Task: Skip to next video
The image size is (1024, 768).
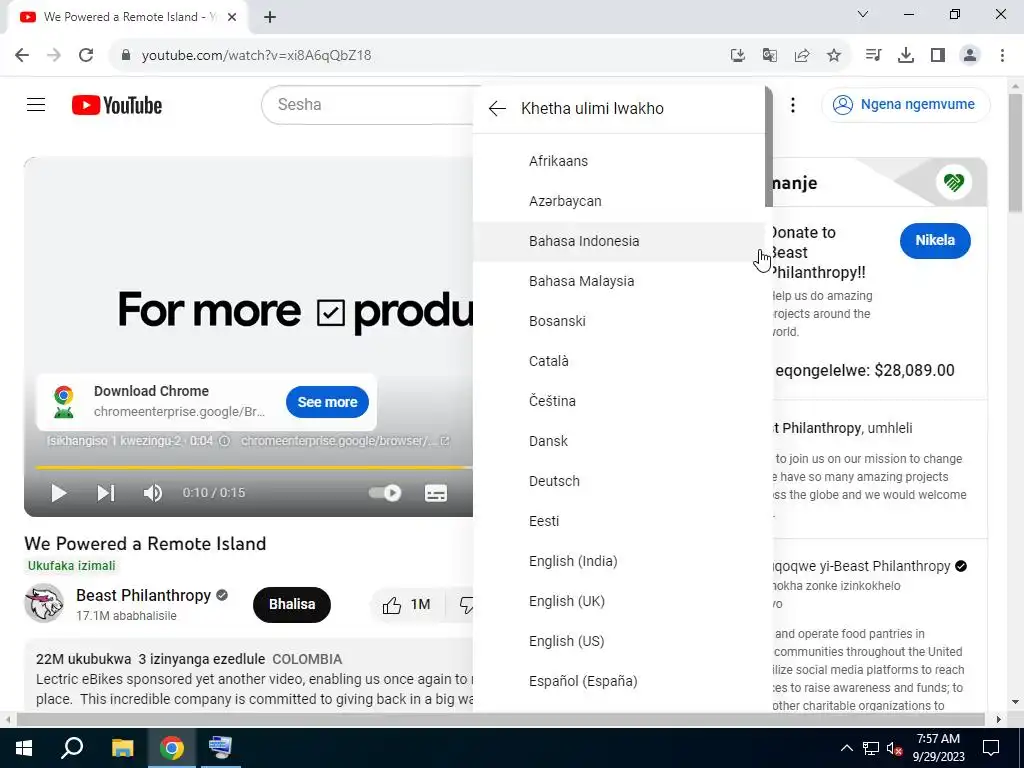Action: (106, 493)
